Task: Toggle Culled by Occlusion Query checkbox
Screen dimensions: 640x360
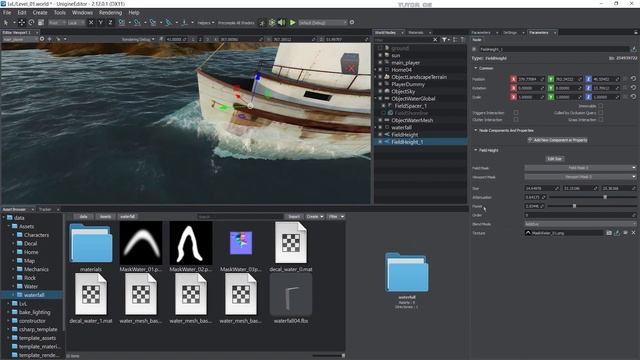Action: click(600, 113)
